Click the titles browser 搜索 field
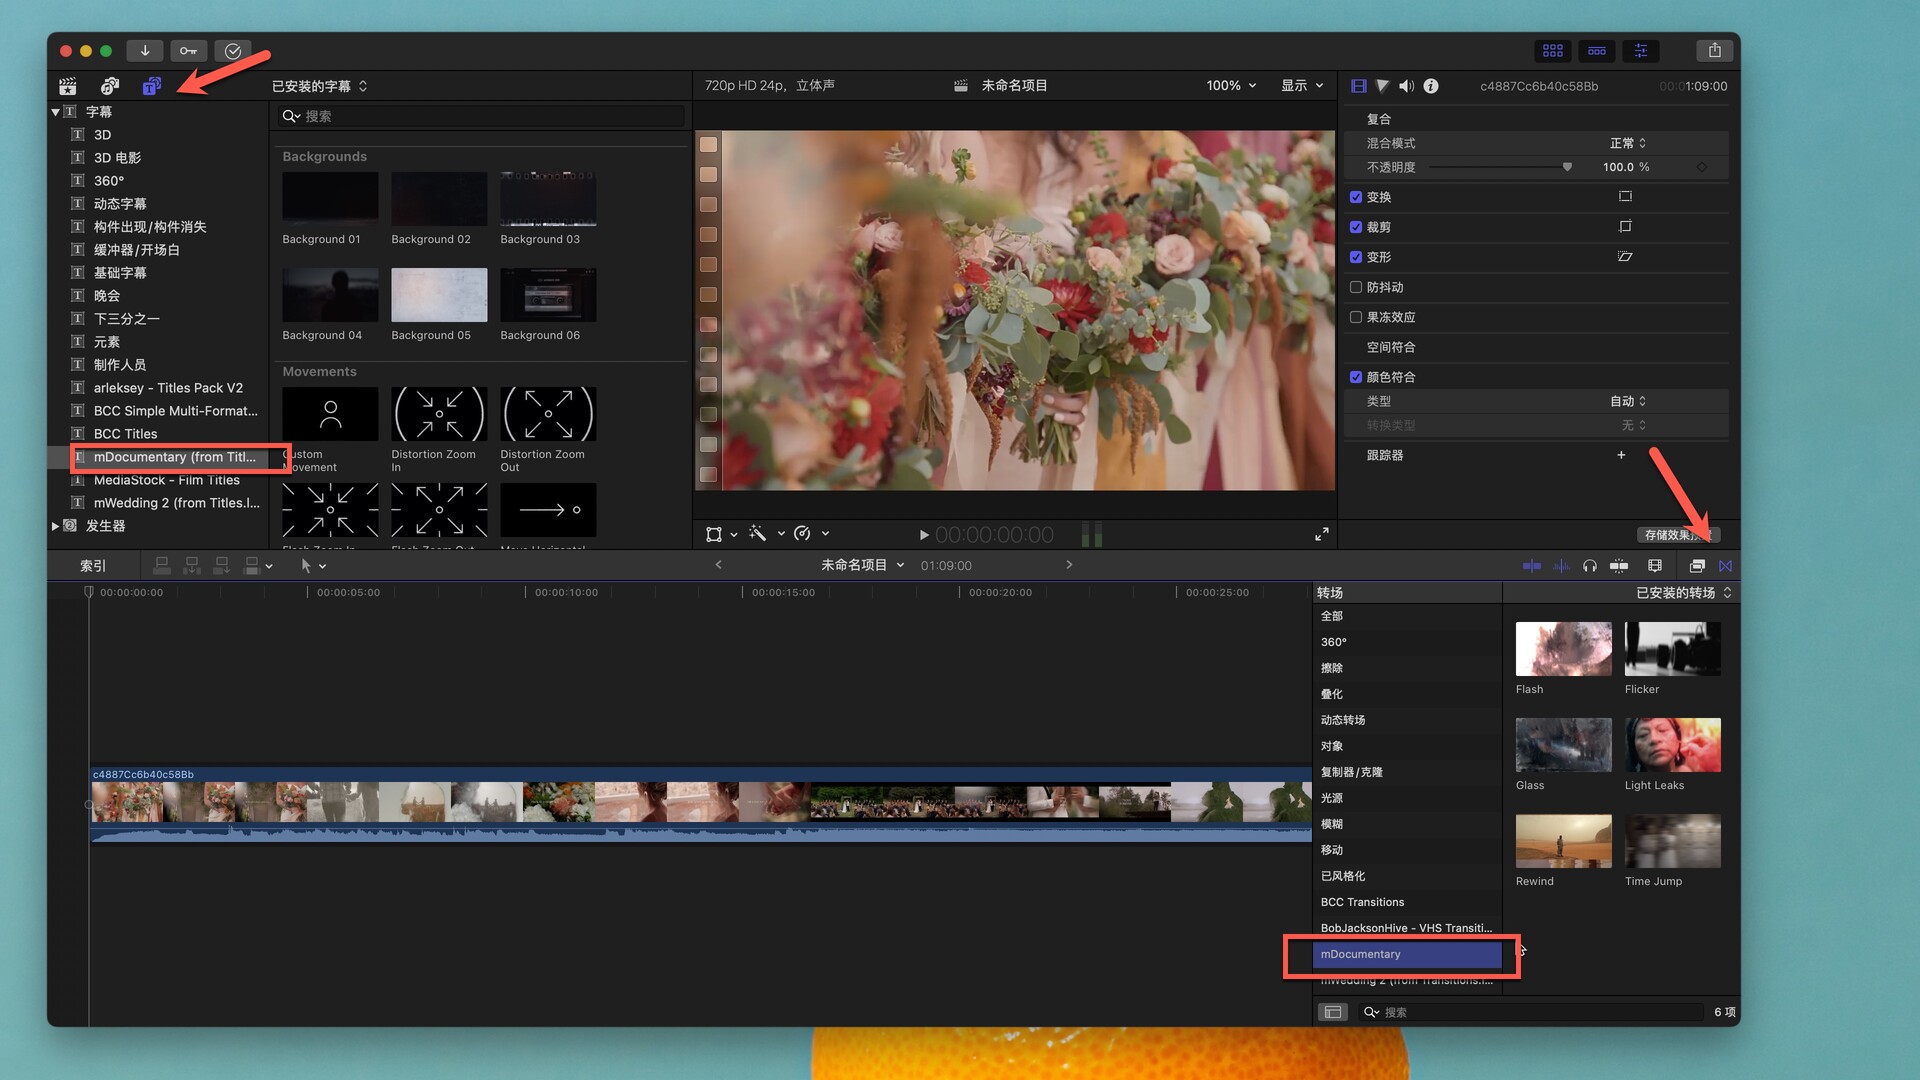 click(x=482, y=116)
